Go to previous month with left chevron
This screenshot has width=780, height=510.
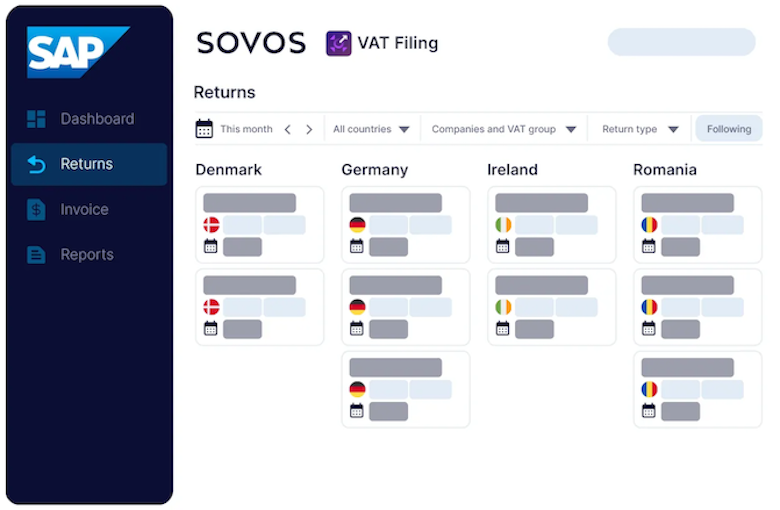(288, 129)
